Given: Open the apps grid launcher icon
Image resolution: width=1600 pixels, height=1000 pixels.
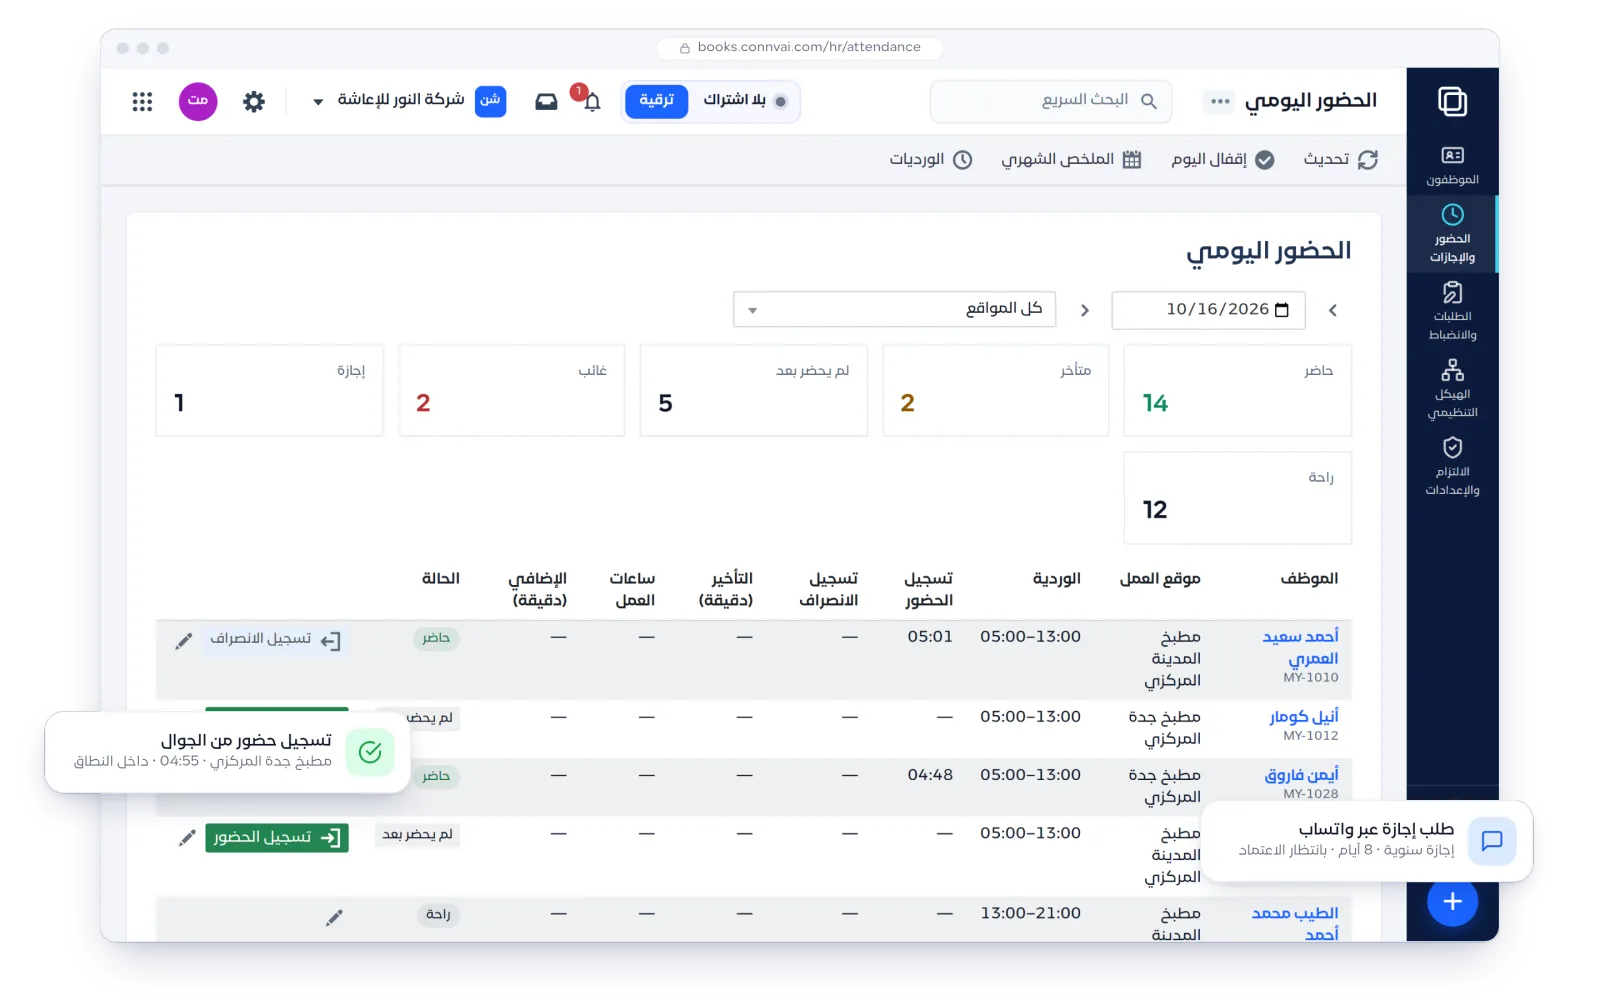Looking at the screenshot, I should click(x=142, y=101).
